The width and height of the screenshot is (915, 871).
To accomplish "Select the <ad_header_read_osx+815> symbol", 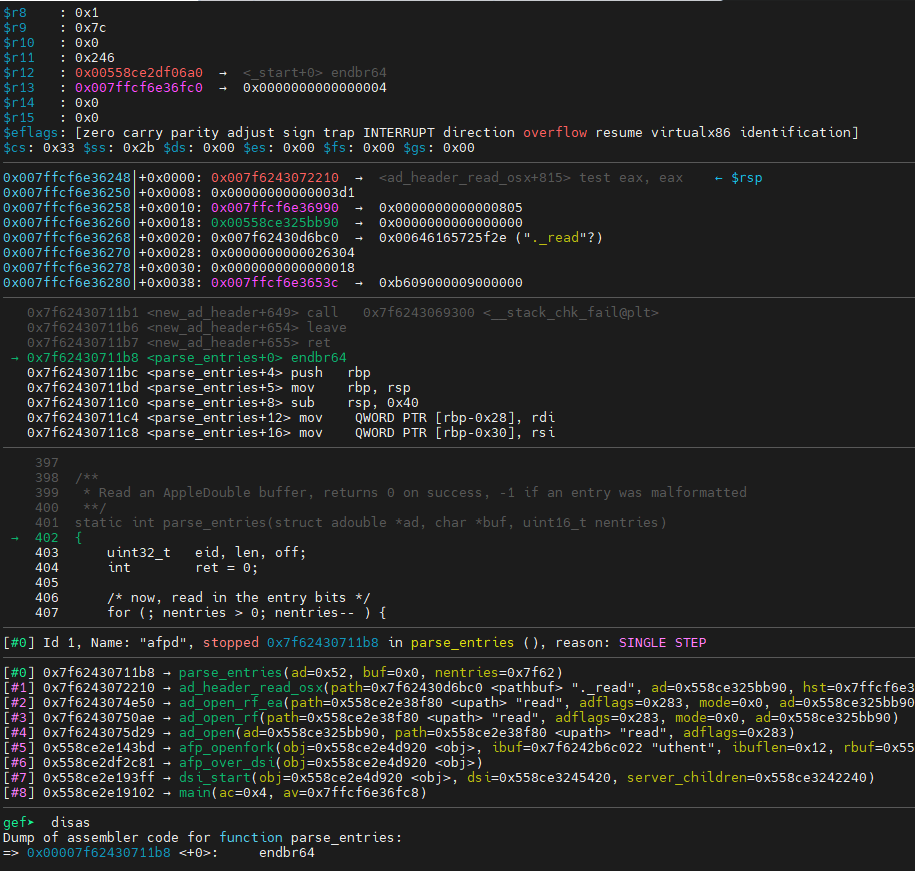I will (474, 178).
